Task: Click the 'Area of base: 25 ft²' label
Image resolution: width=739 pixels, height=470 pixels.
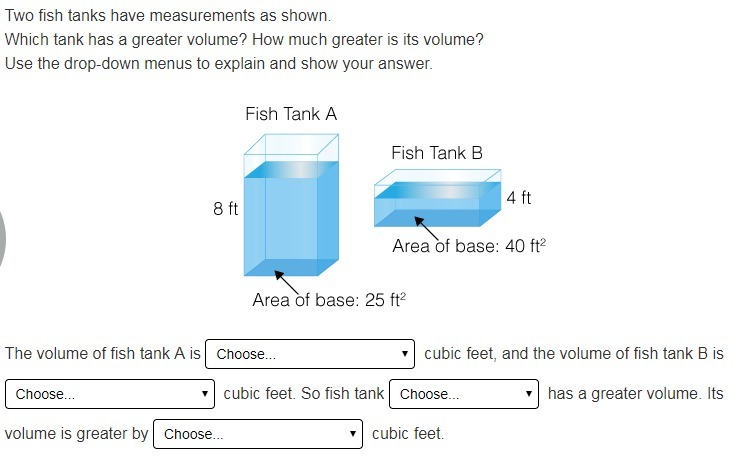Action: click(329, 300)
